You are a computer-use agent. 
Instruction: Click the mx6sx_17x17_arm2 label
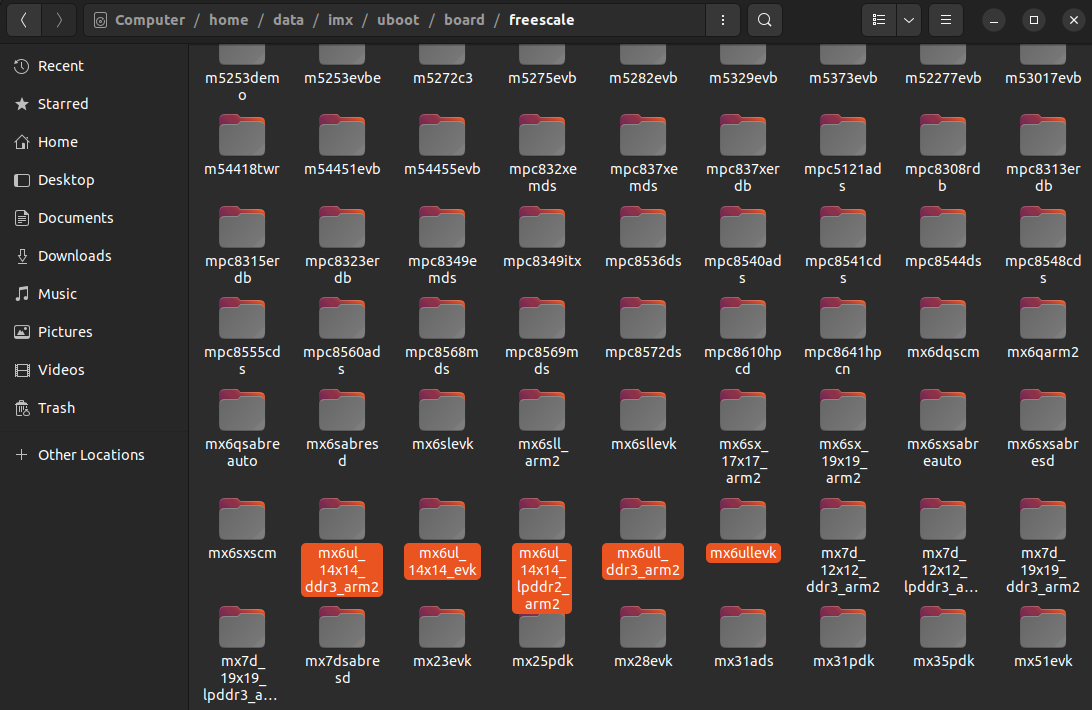click(x=743, y=461)
